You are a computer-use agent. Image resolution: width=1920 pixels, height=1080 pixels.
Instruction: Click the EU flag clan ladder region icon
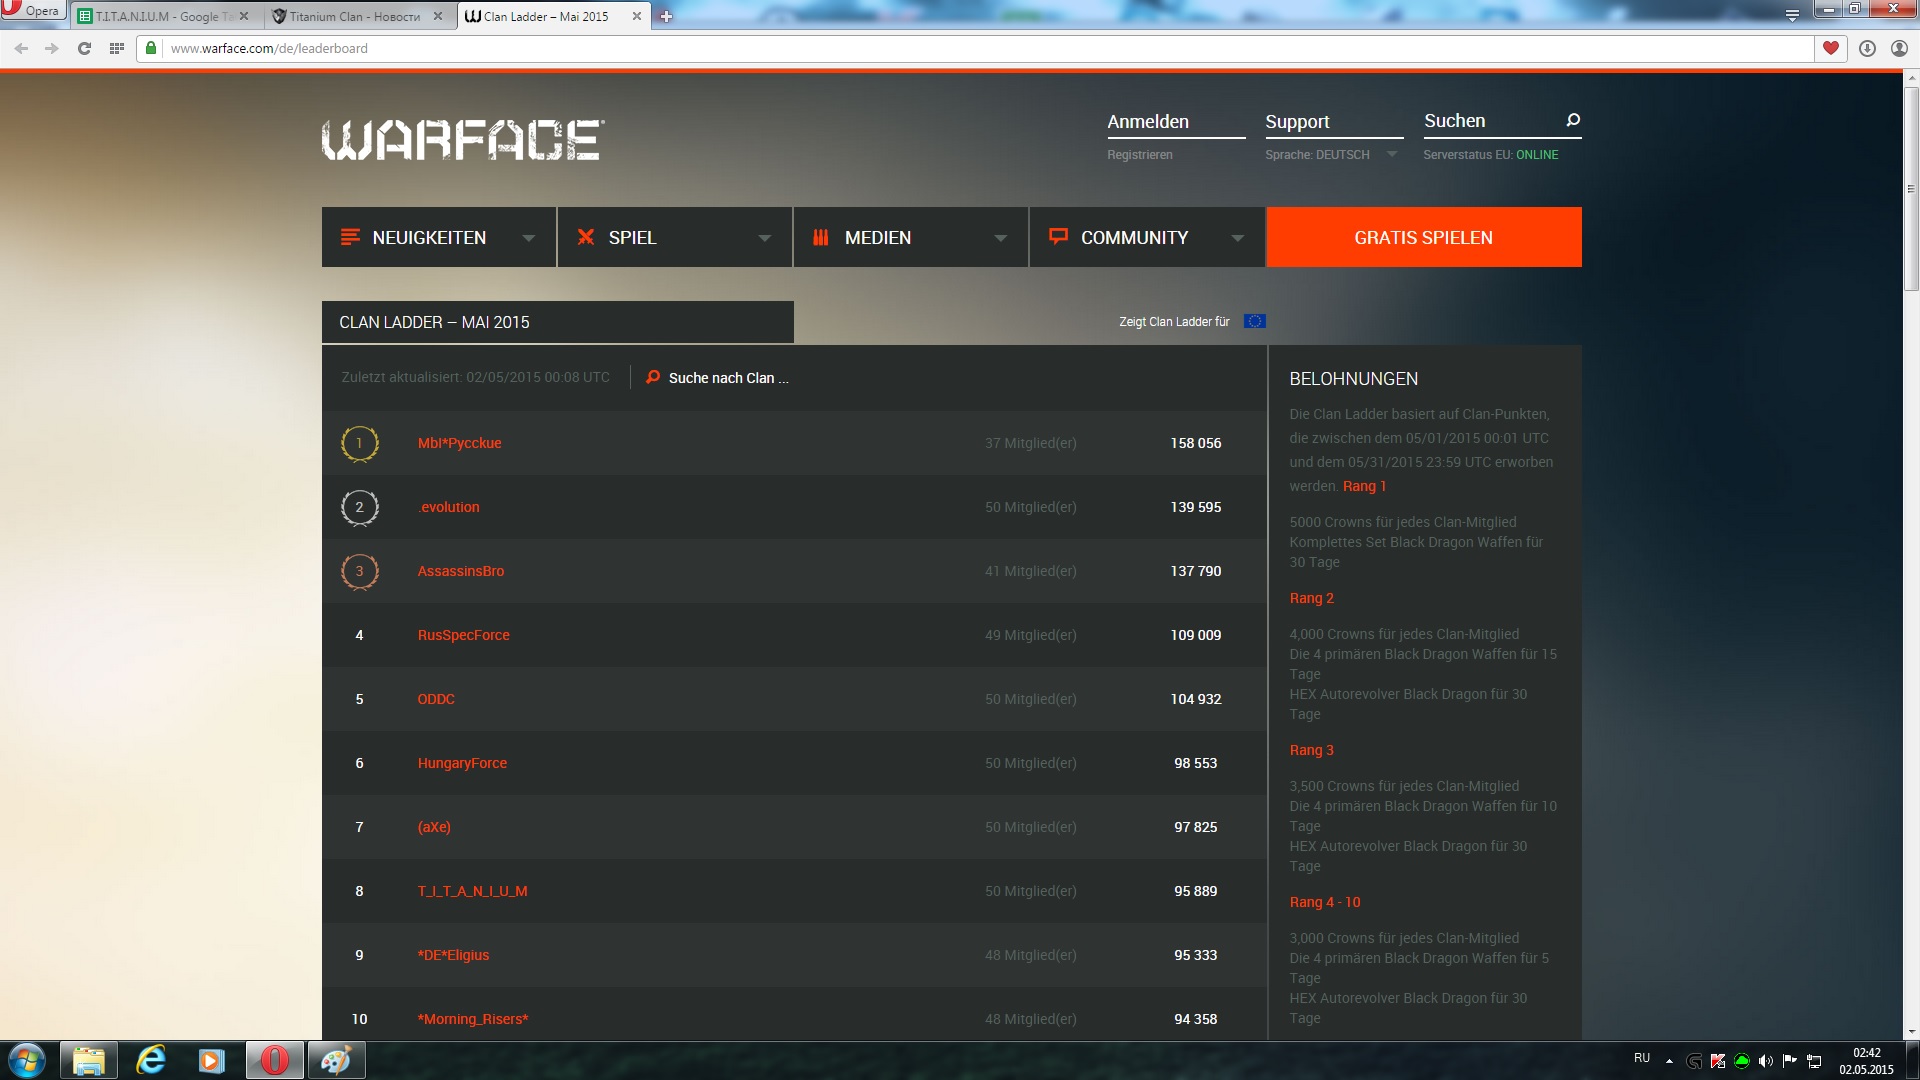click(x=1255, y=321)
